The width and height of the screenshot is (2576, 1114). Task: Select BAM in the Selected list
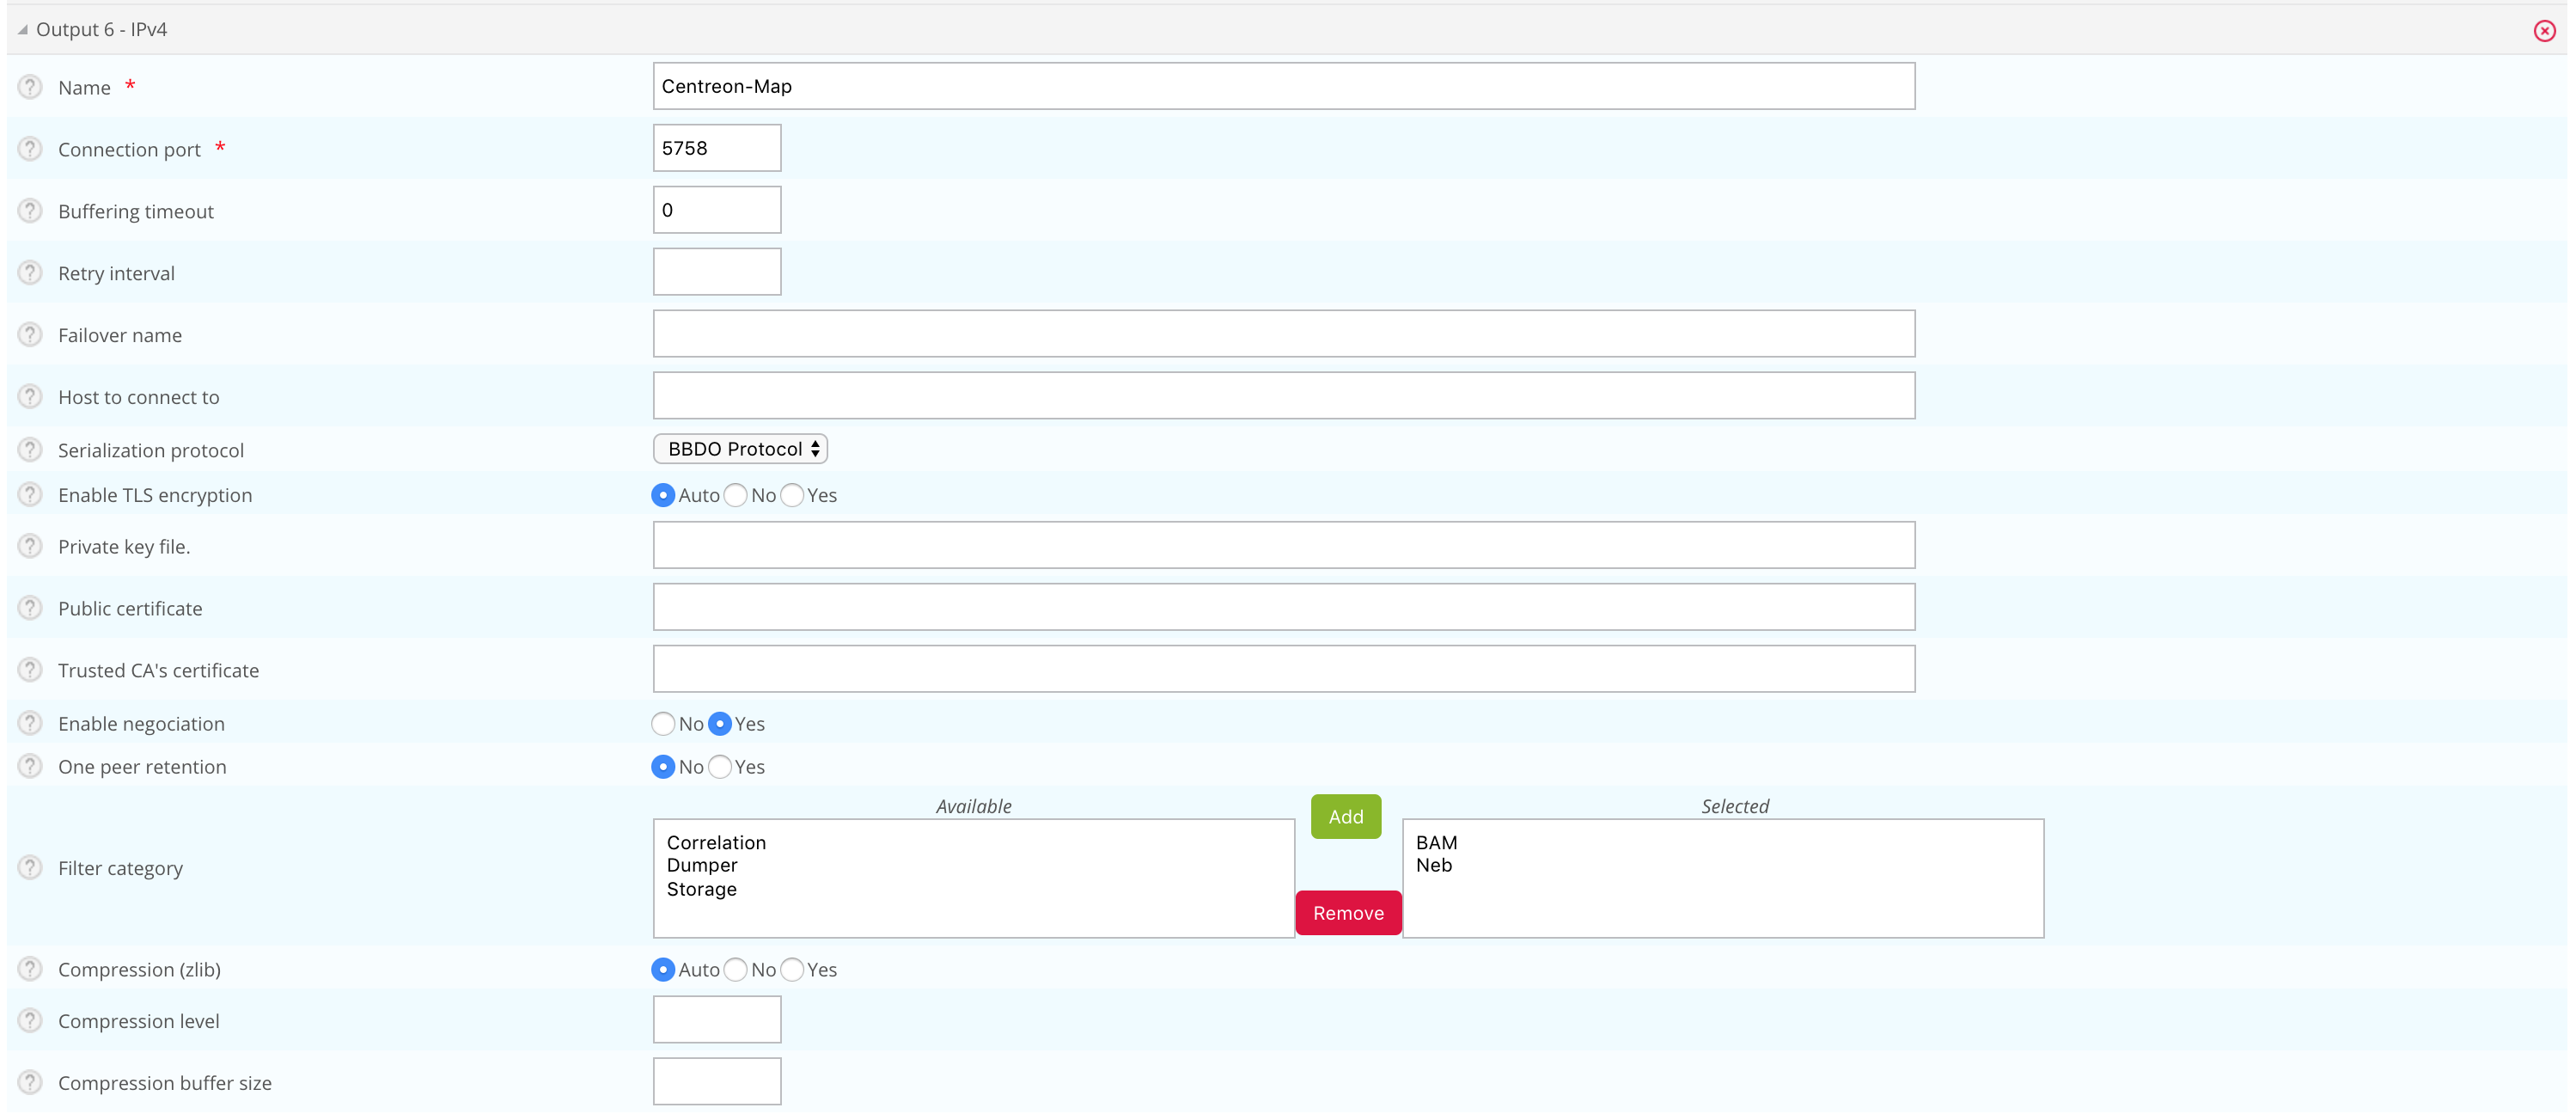[x=1436, y=843]
